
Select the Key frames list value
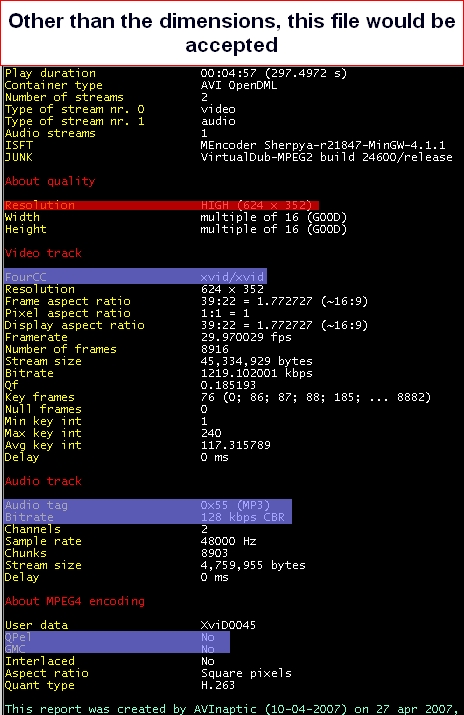point(315,397)
